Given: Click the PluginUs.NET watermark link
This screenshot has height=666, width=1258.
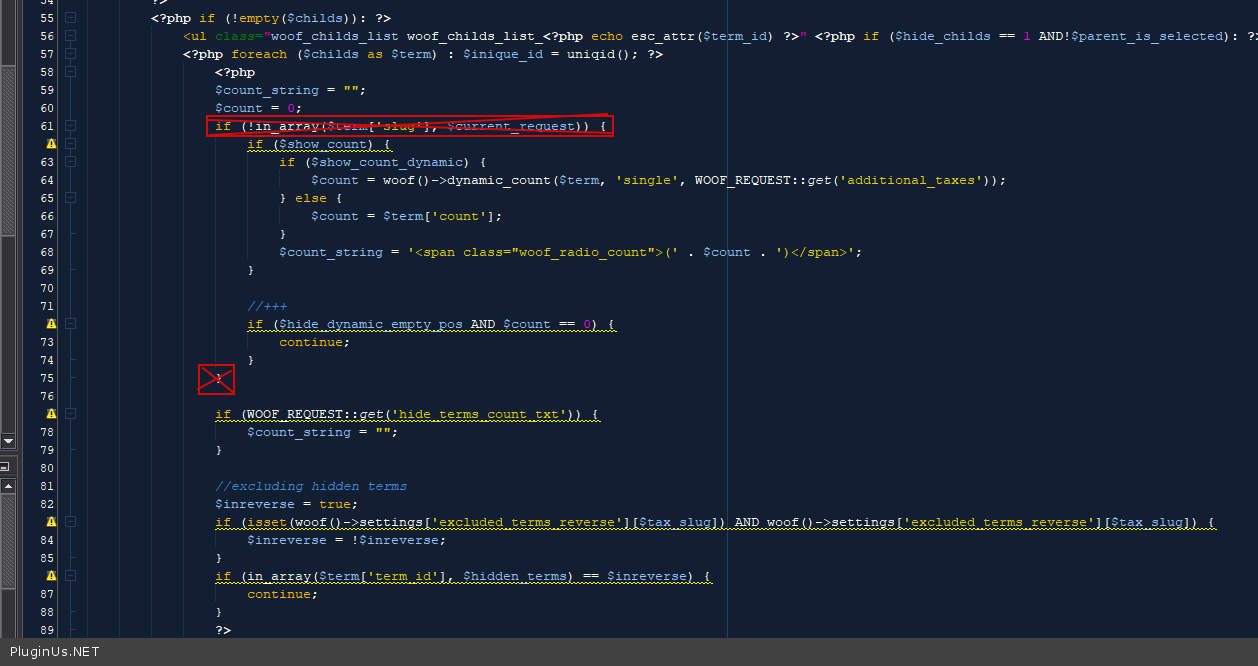Looking at the screenshot, I should [55, 652].
